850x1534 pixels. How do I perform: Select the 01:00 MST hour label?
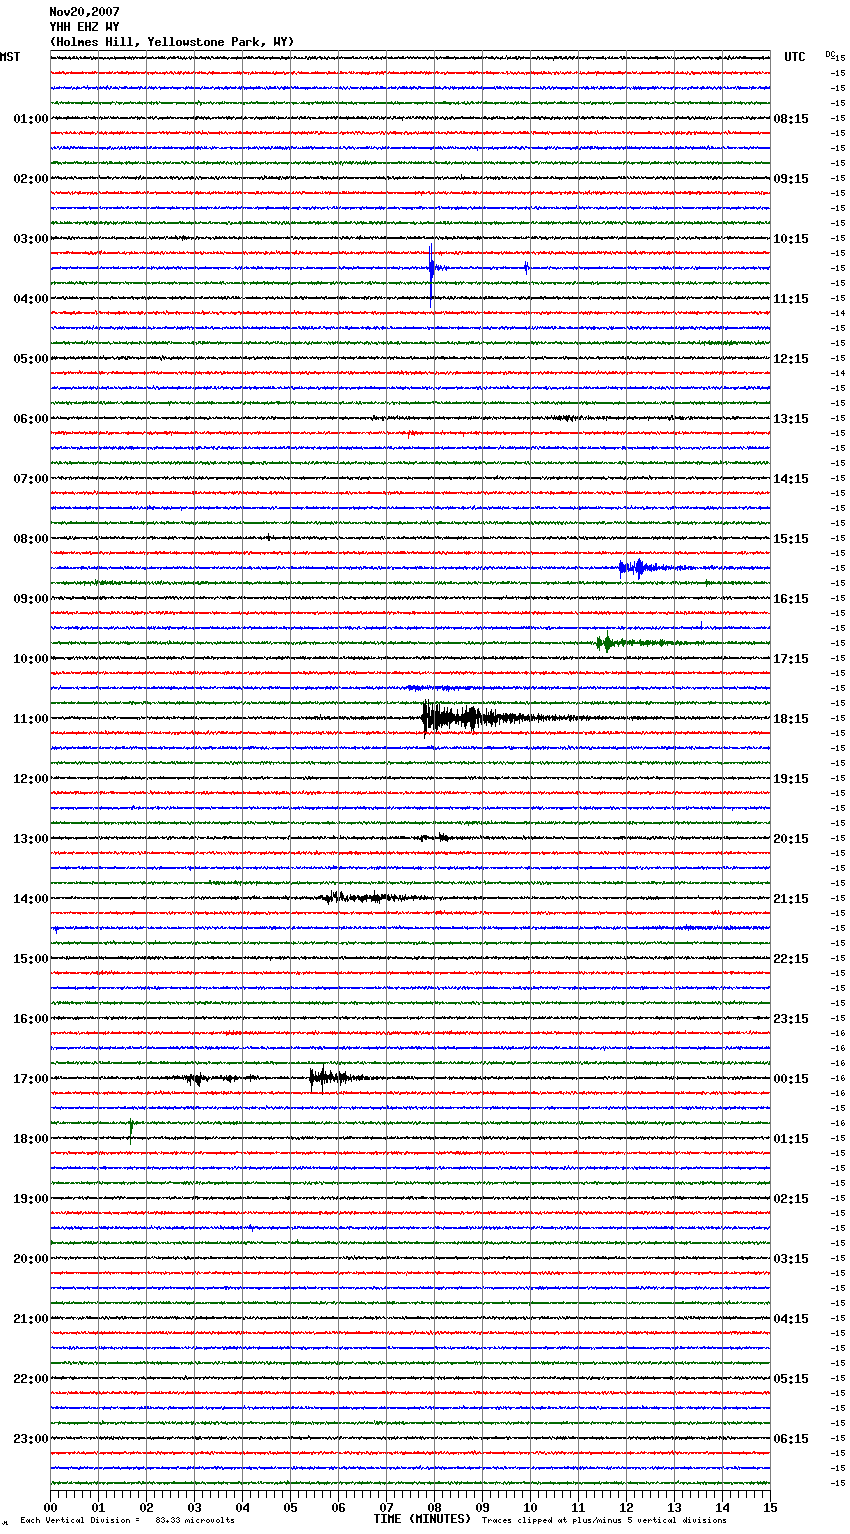pos(30,119)
